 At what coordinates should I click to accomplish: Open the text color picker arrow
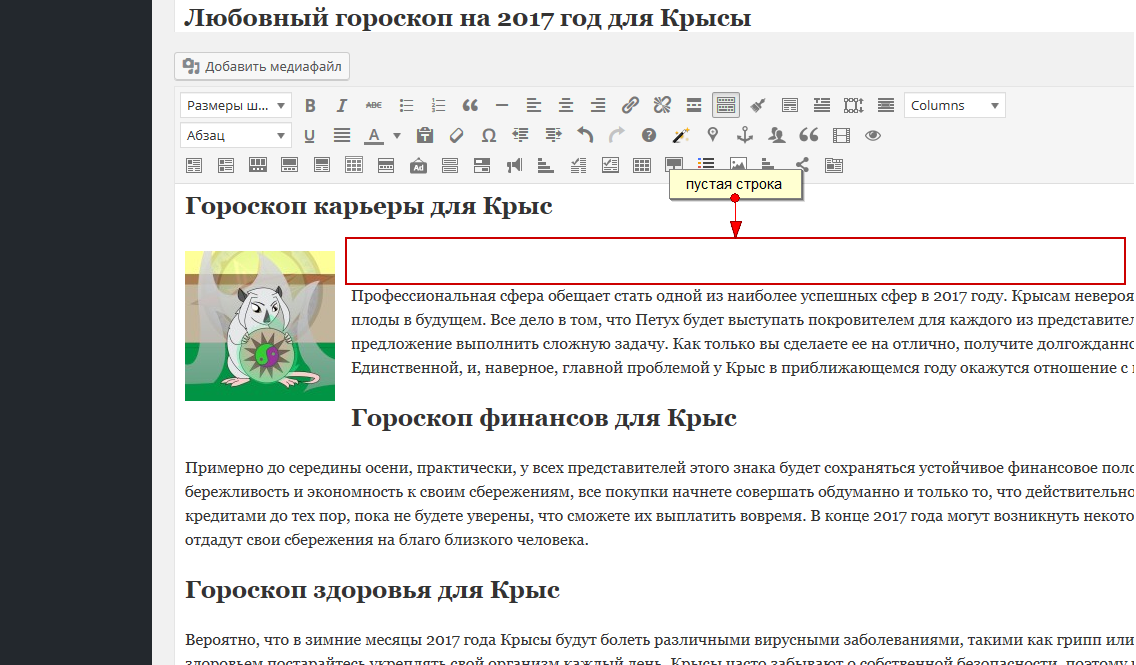(397, 135)
